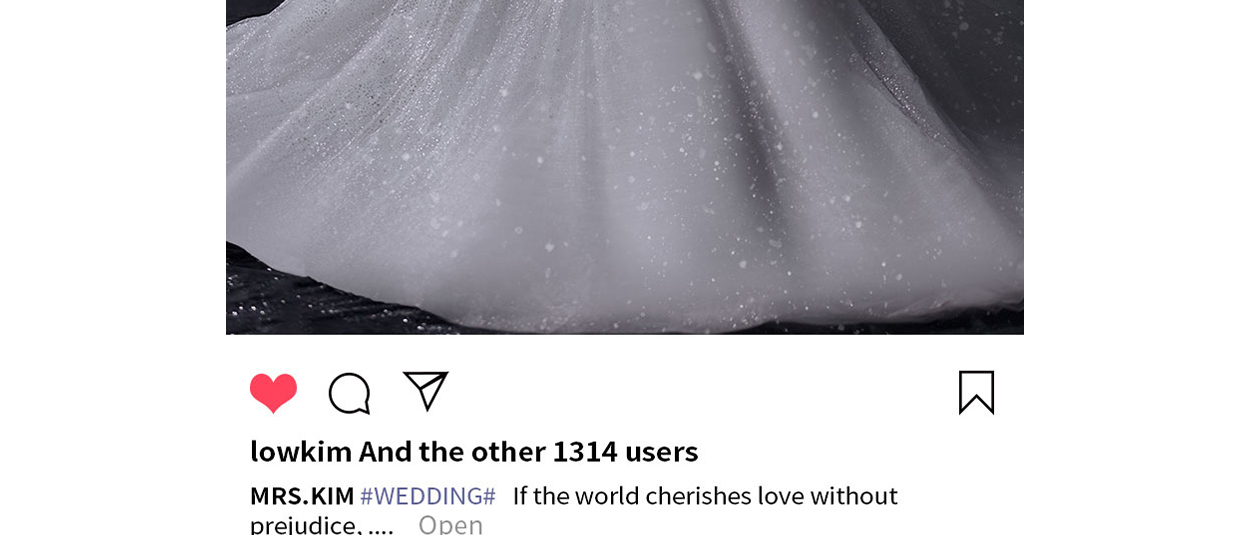Unlike the wedding post via filled heart
Screen dimensions: 1250x535
click(273, 393)
